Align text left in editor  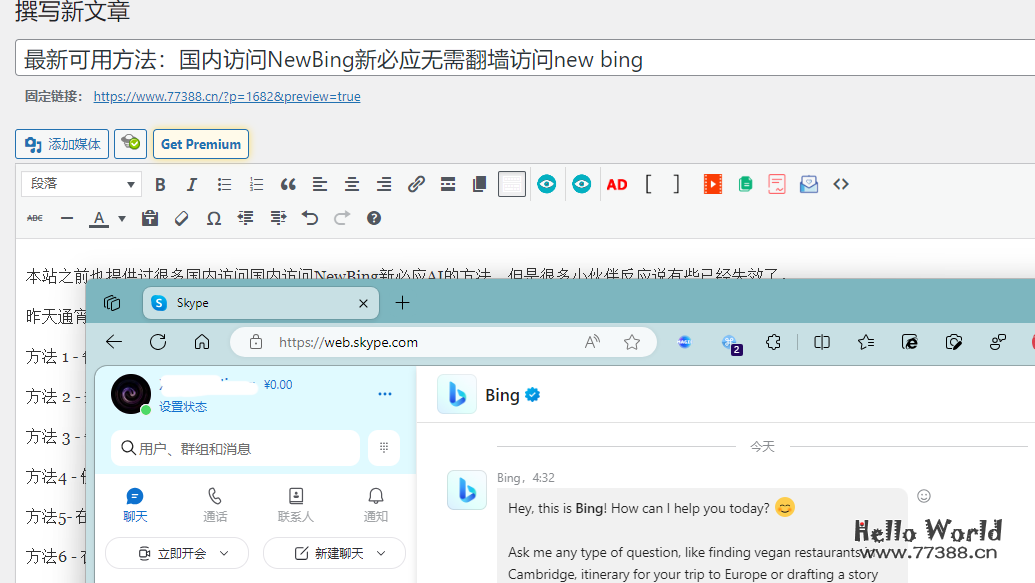click(319, 184)
